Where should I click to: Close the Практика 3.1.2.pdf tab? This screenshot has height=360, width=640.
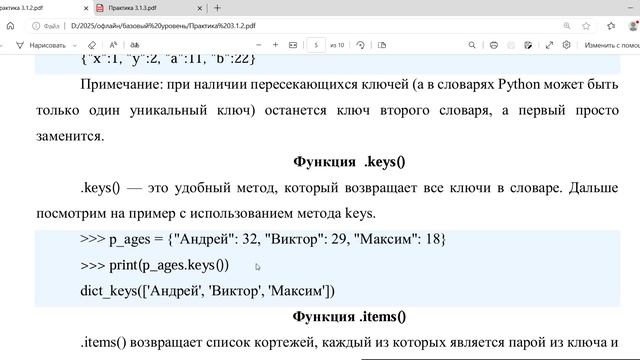tap(86, 8)
